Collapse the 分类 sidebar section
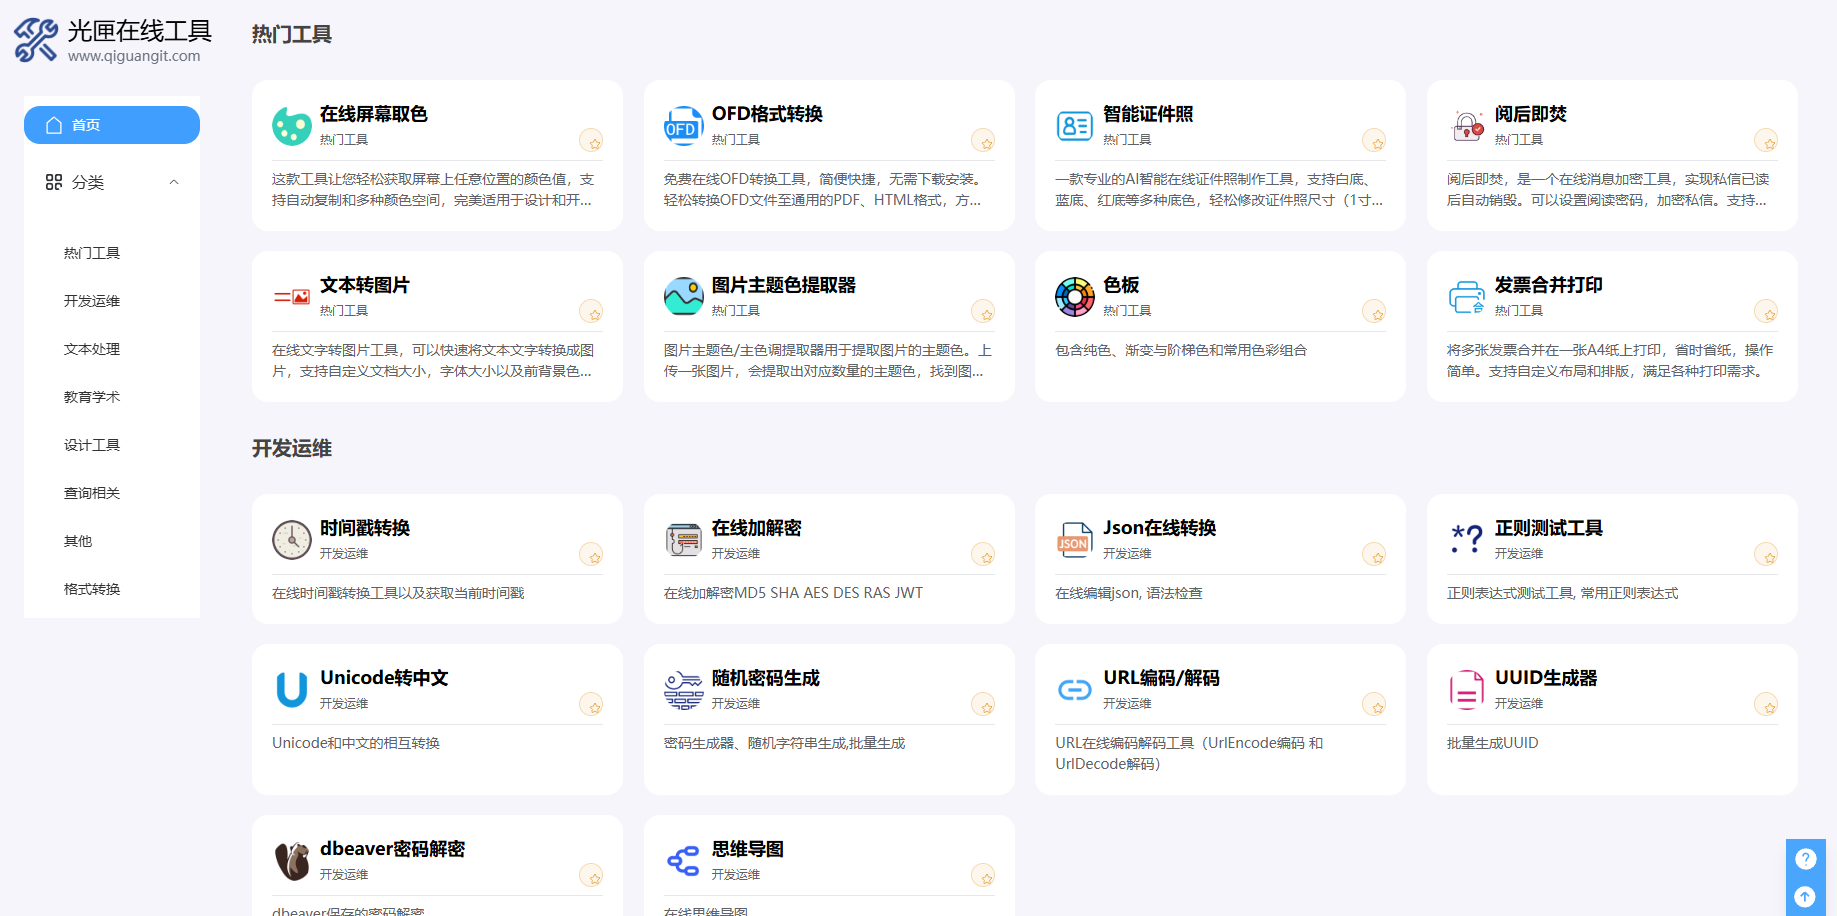Screen dimensions: 1837x916 tap(174, 182)
